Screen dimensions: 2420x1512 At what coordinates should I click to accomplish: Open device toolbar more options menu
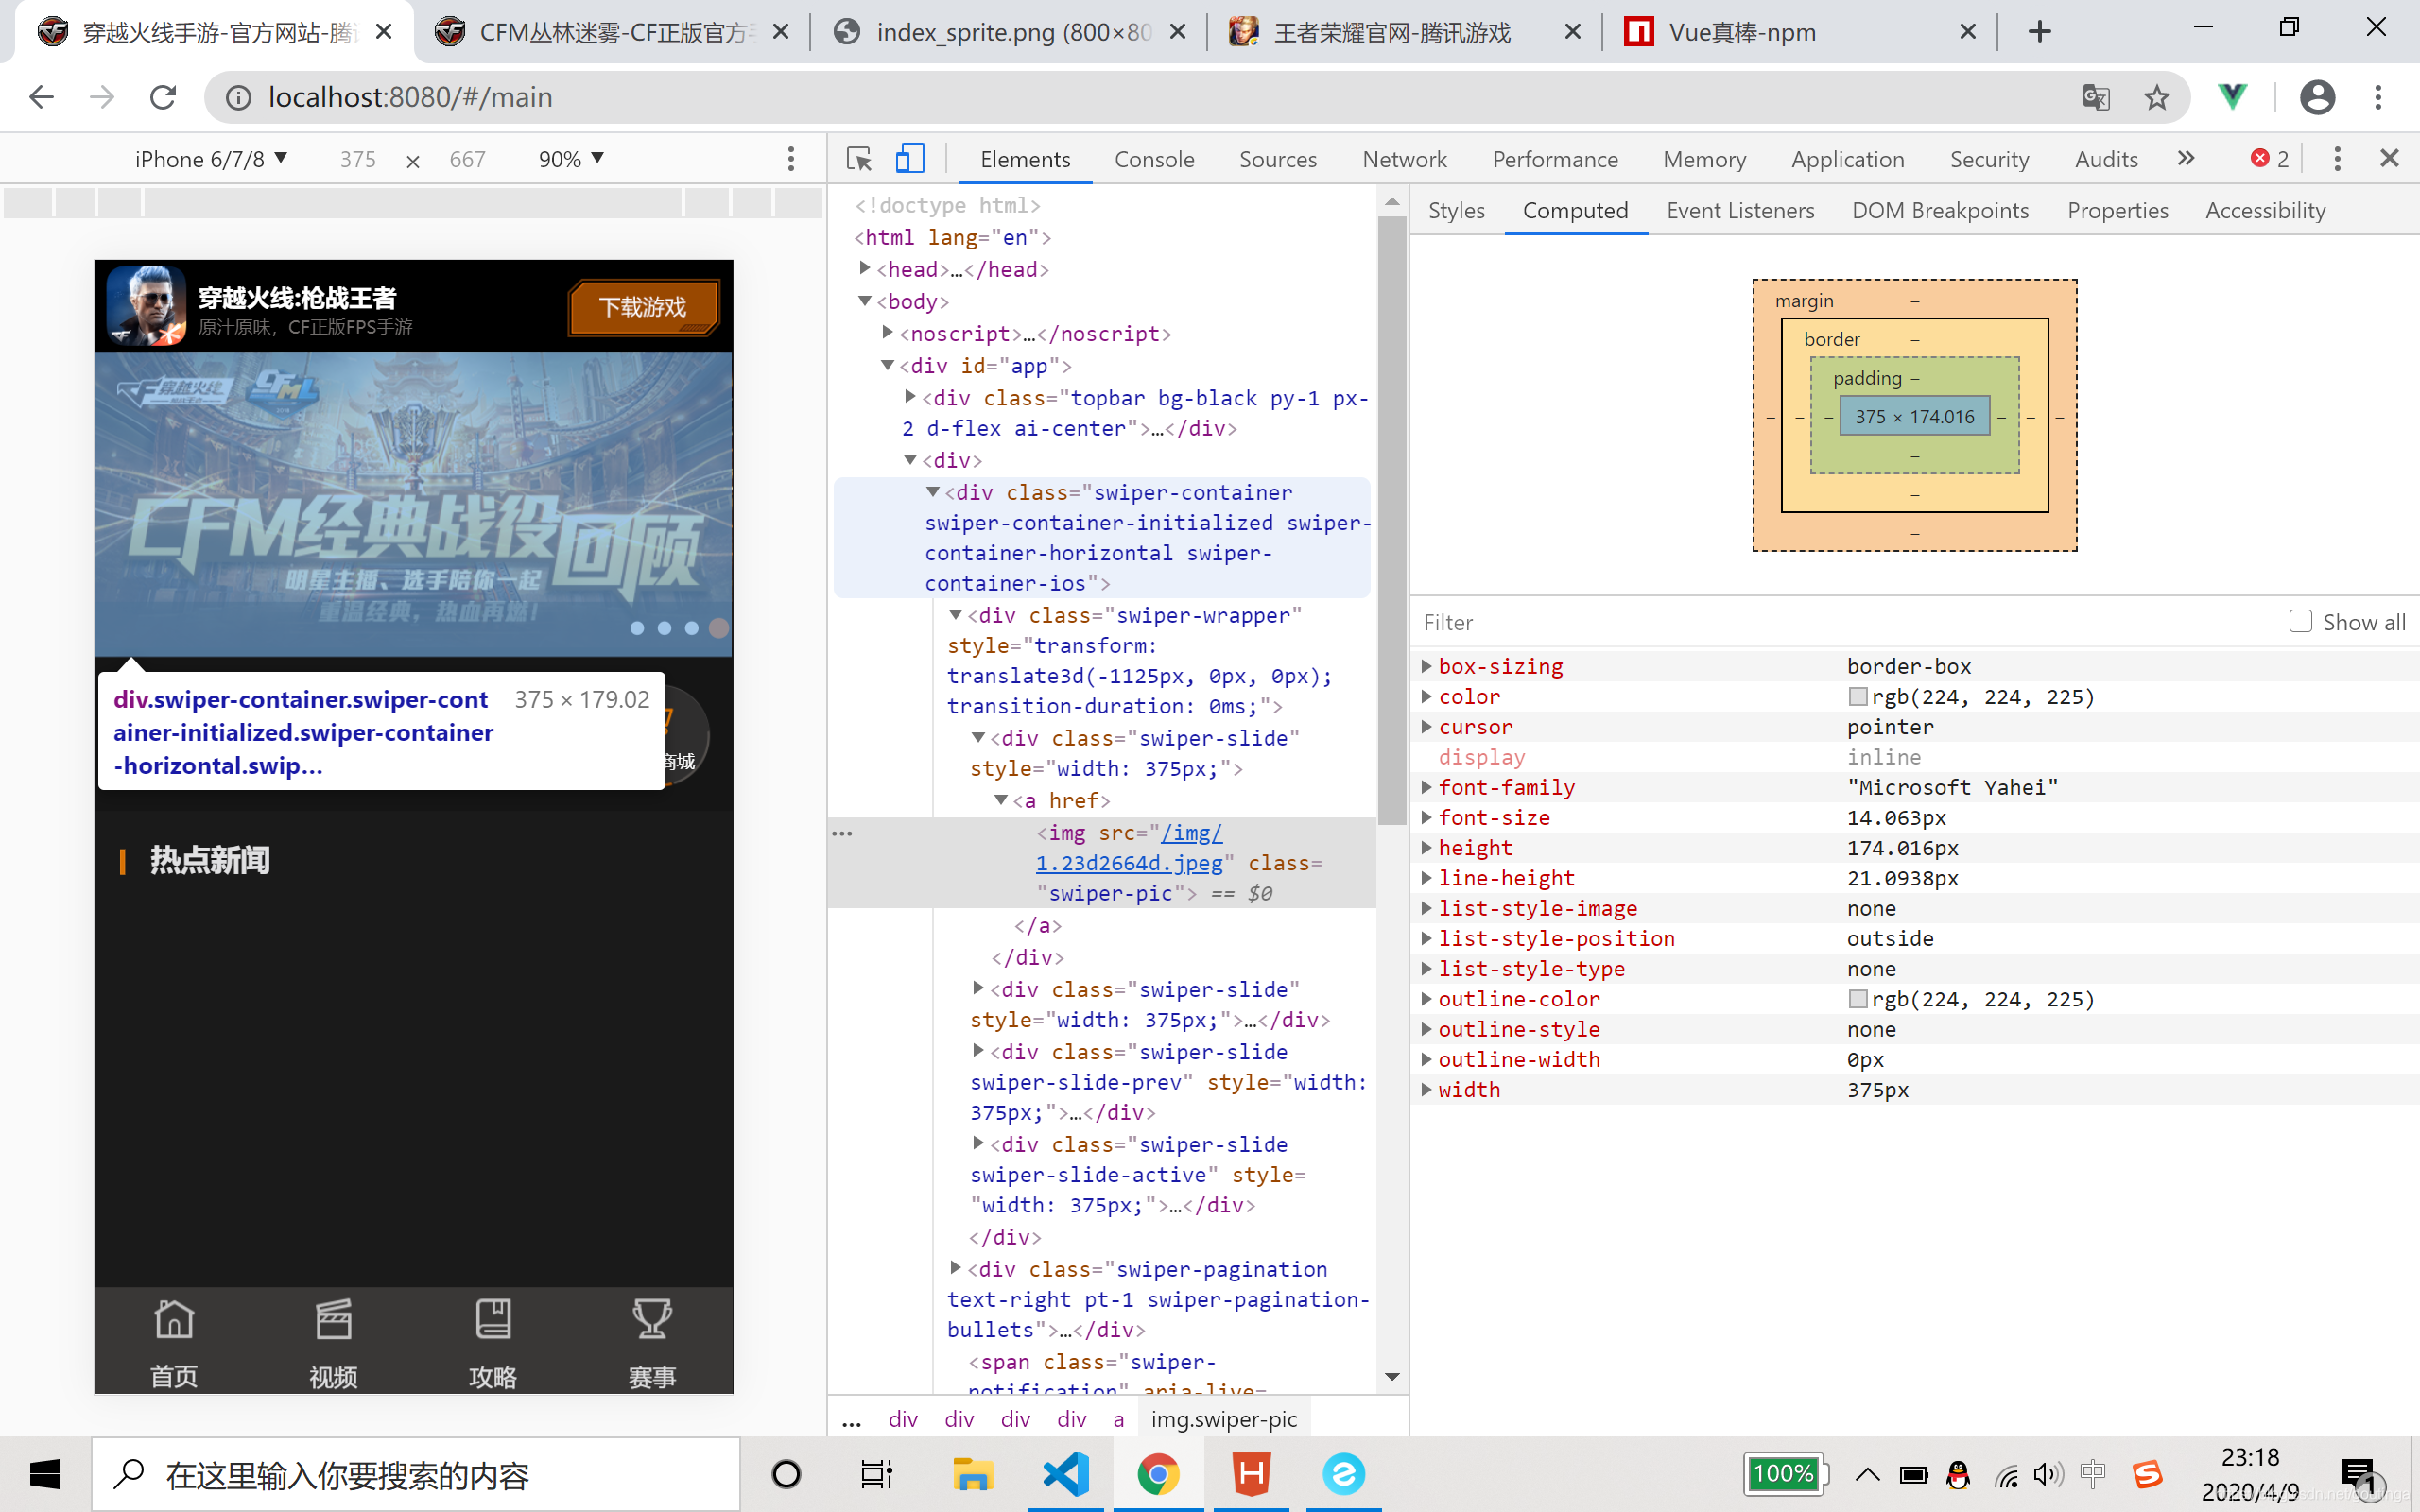click(790, 159)
